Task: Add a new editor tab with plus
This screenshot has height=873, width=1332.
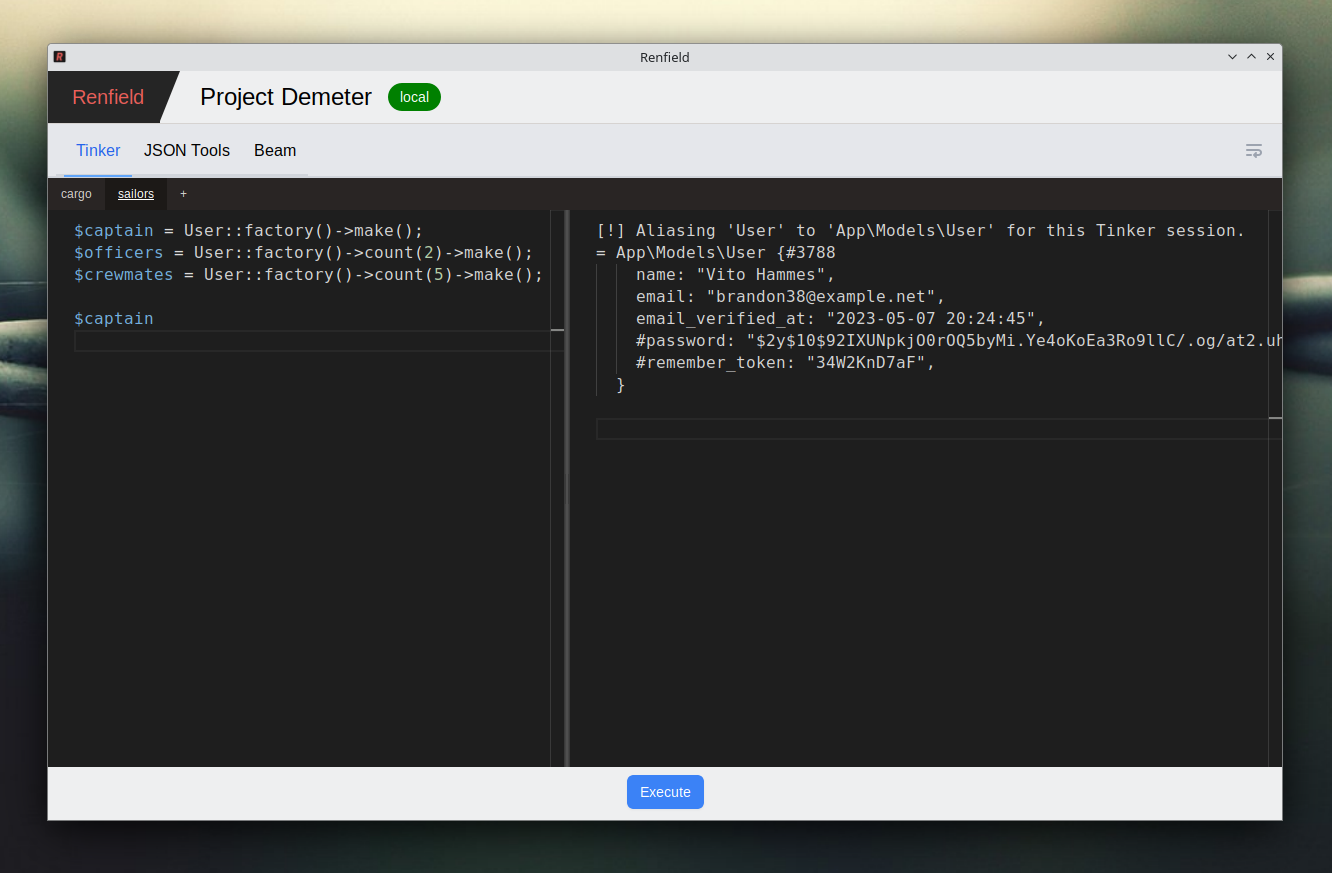Action: (183, 194)
